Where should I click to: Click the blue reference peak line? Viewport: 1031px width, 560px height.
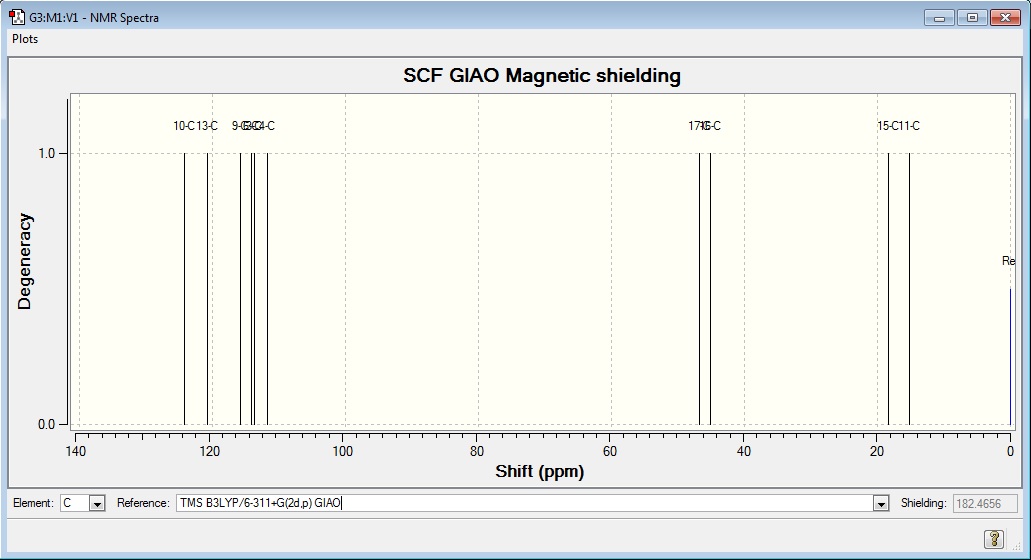pos(1010,356)
